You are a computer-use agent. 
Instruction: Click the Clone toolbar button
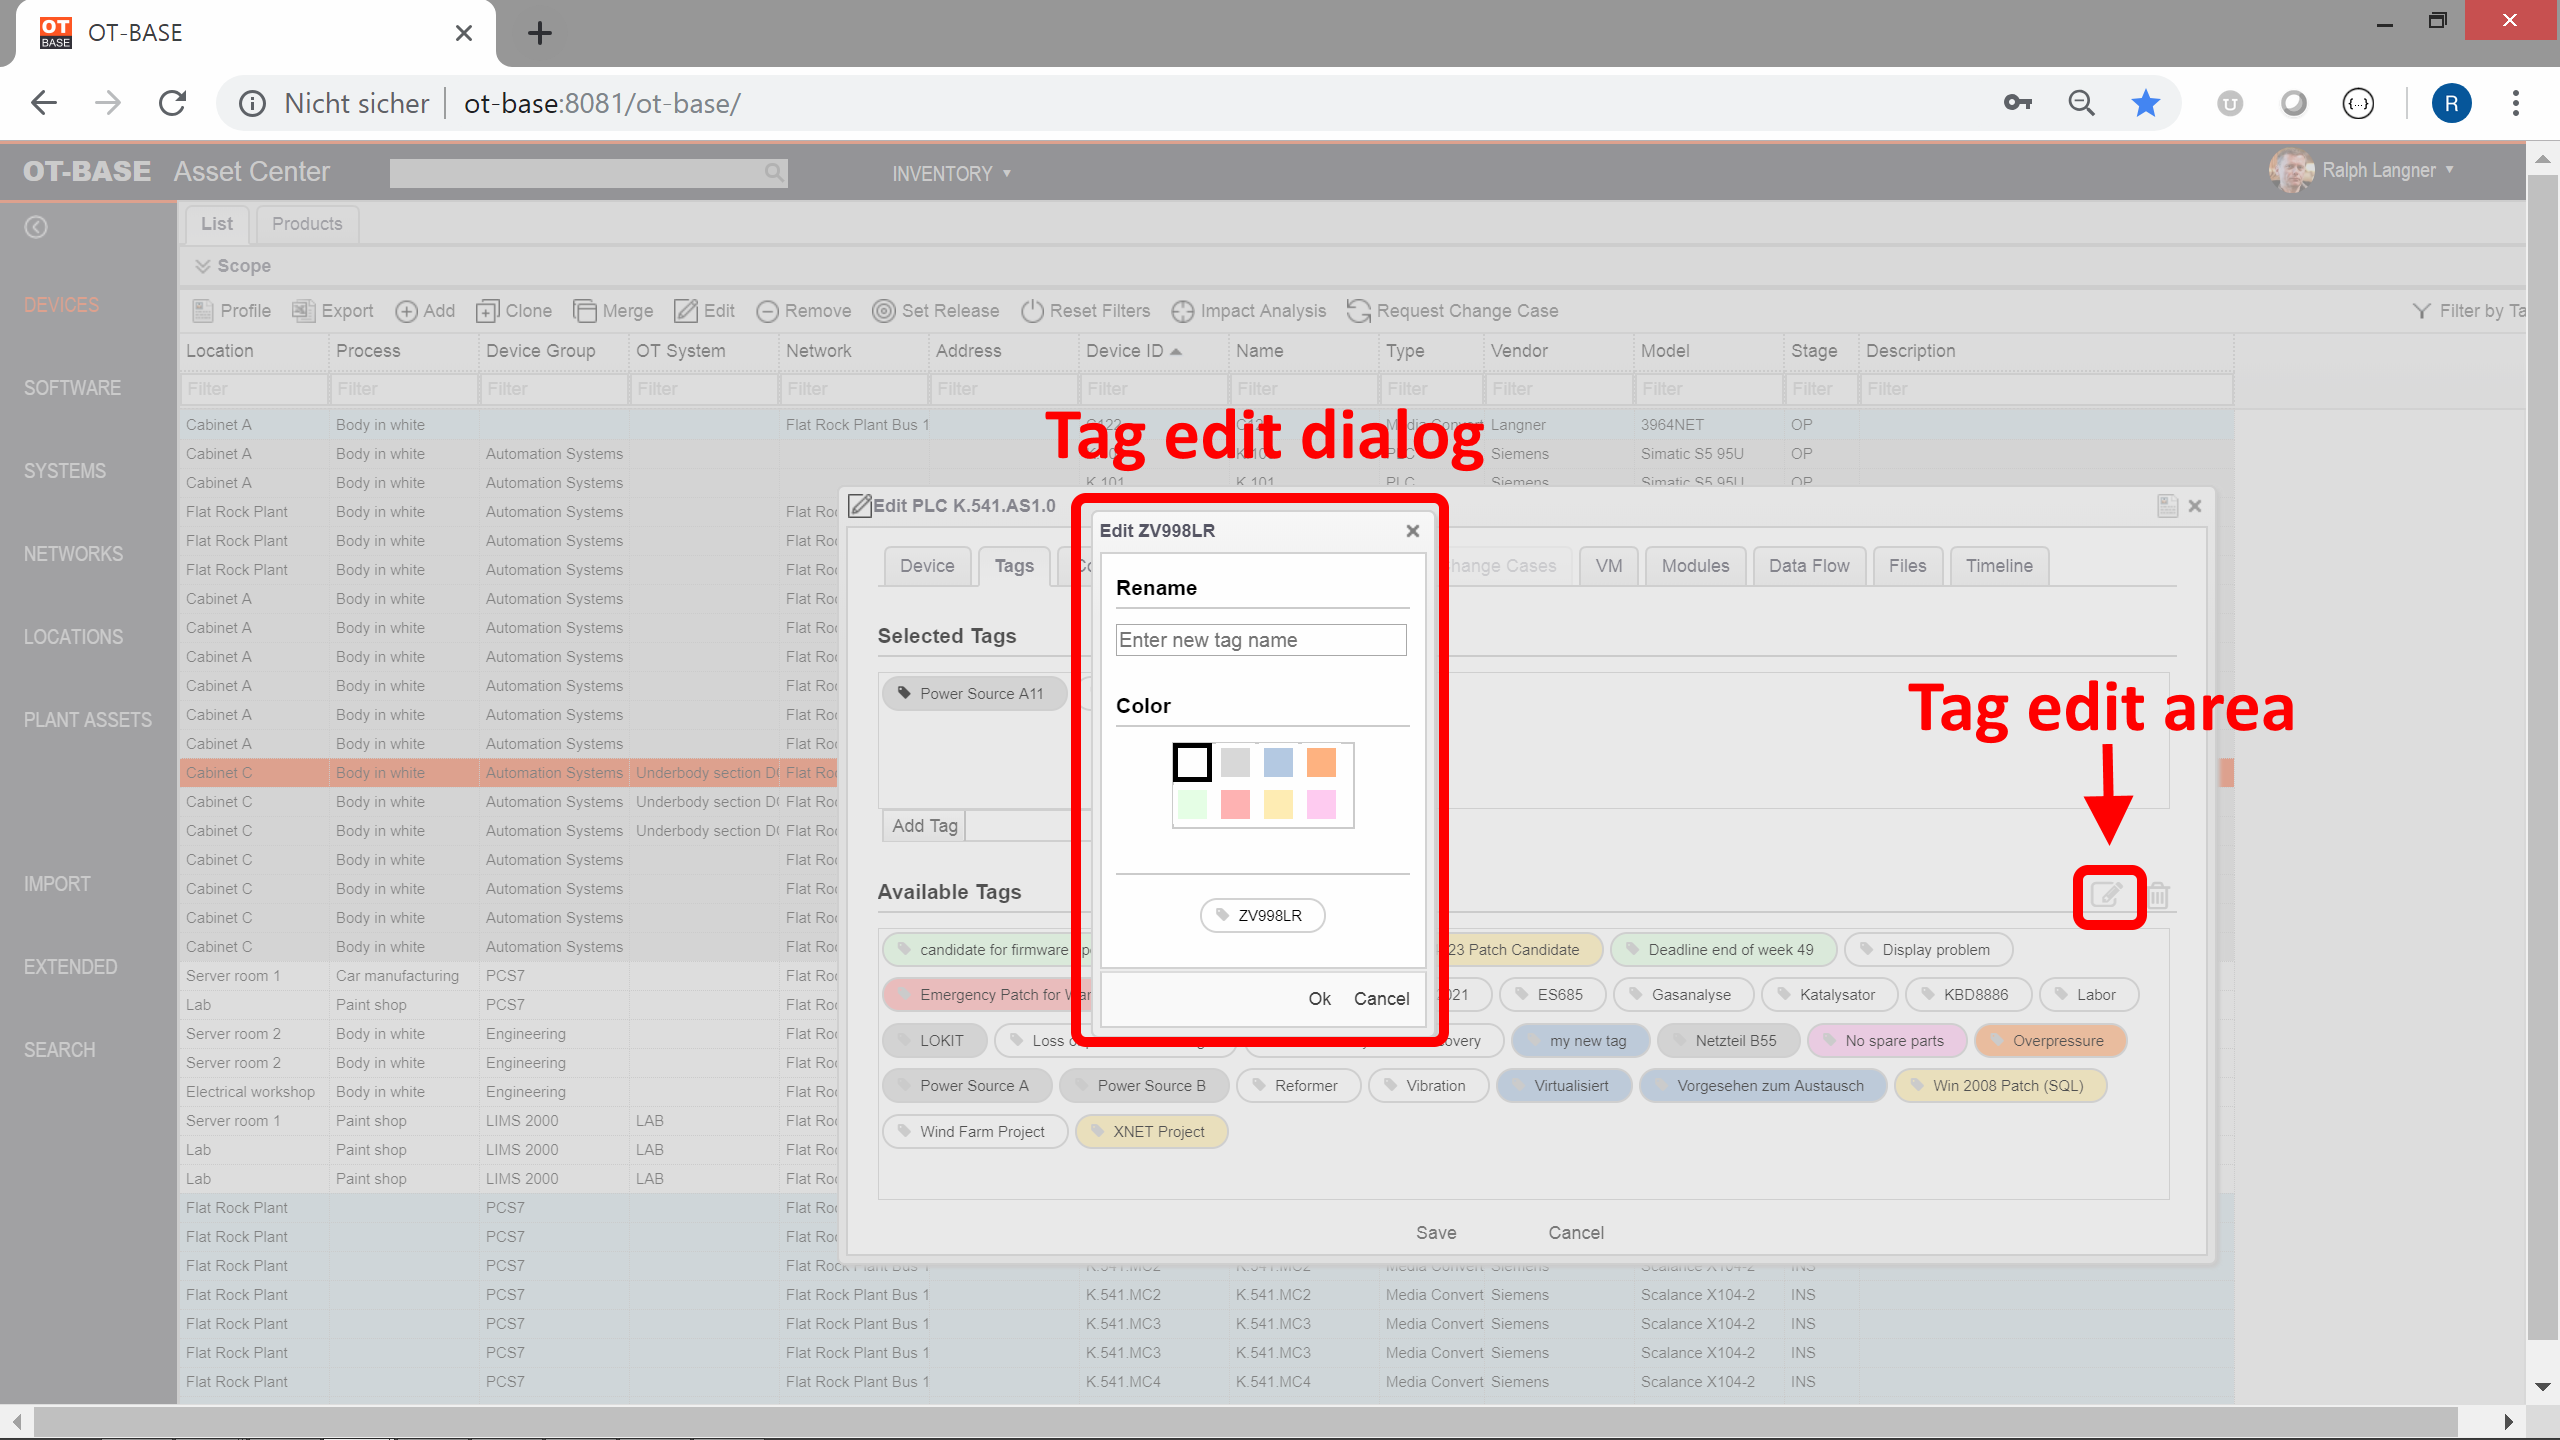click(514, 311)
